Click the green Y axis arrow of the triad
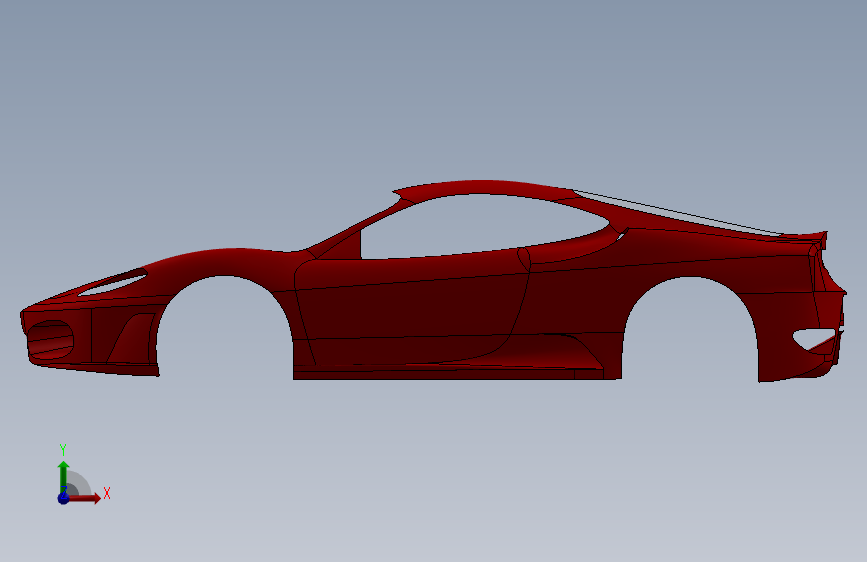Screen dimensions: 867x562 click(64, 476)
